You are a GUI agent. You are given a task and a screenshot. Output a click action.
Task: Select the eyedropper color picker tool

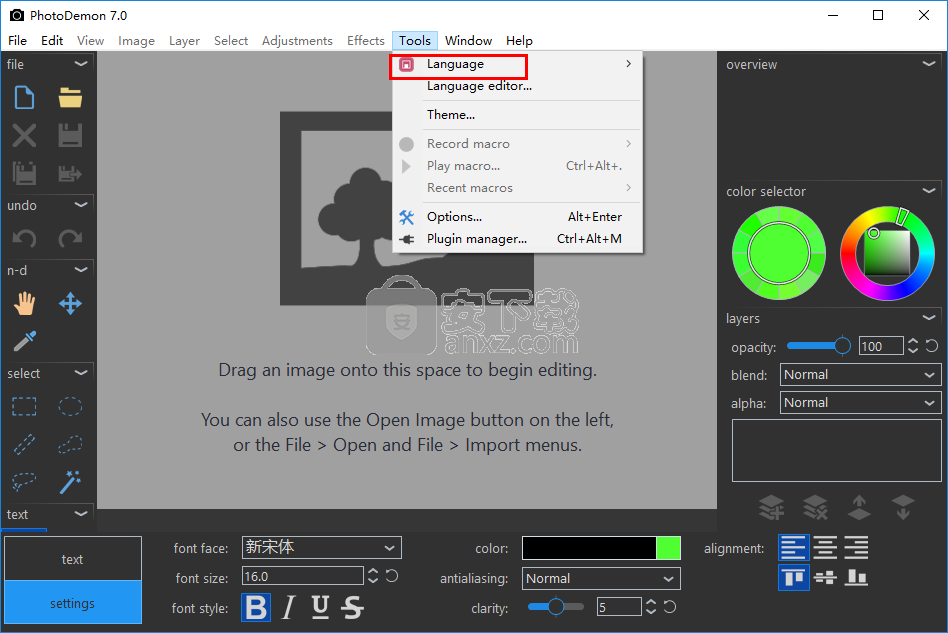(24, 341)
